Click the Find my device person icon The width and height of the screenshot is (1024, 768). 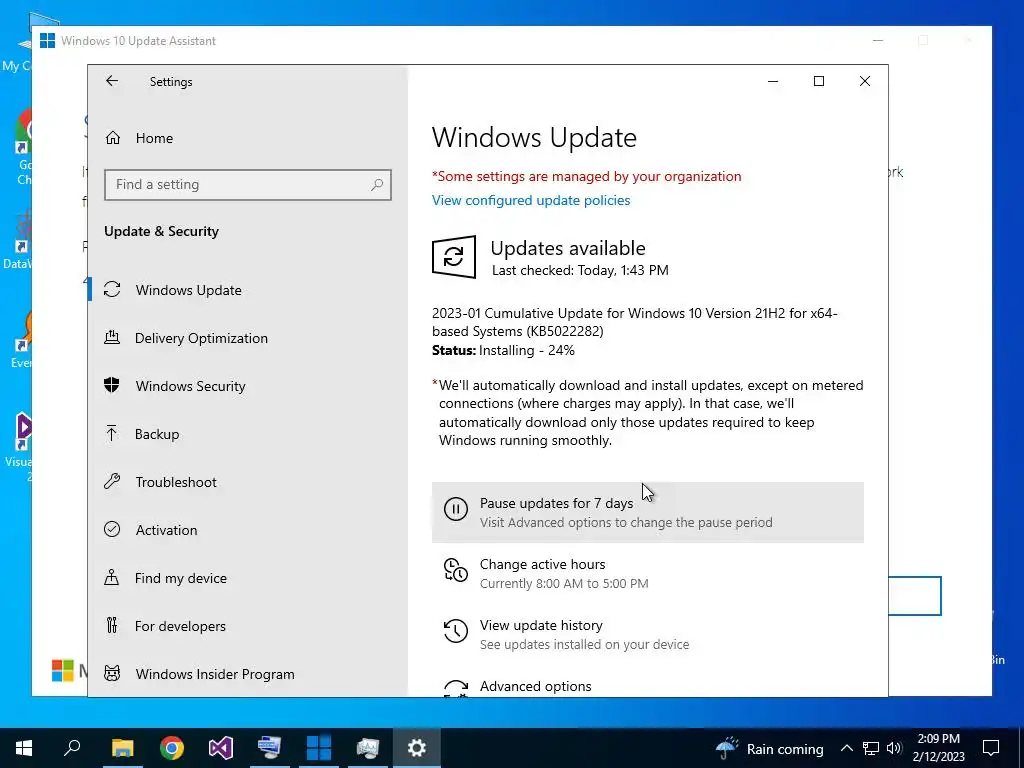pyautogui.click(x=112, y=577)
